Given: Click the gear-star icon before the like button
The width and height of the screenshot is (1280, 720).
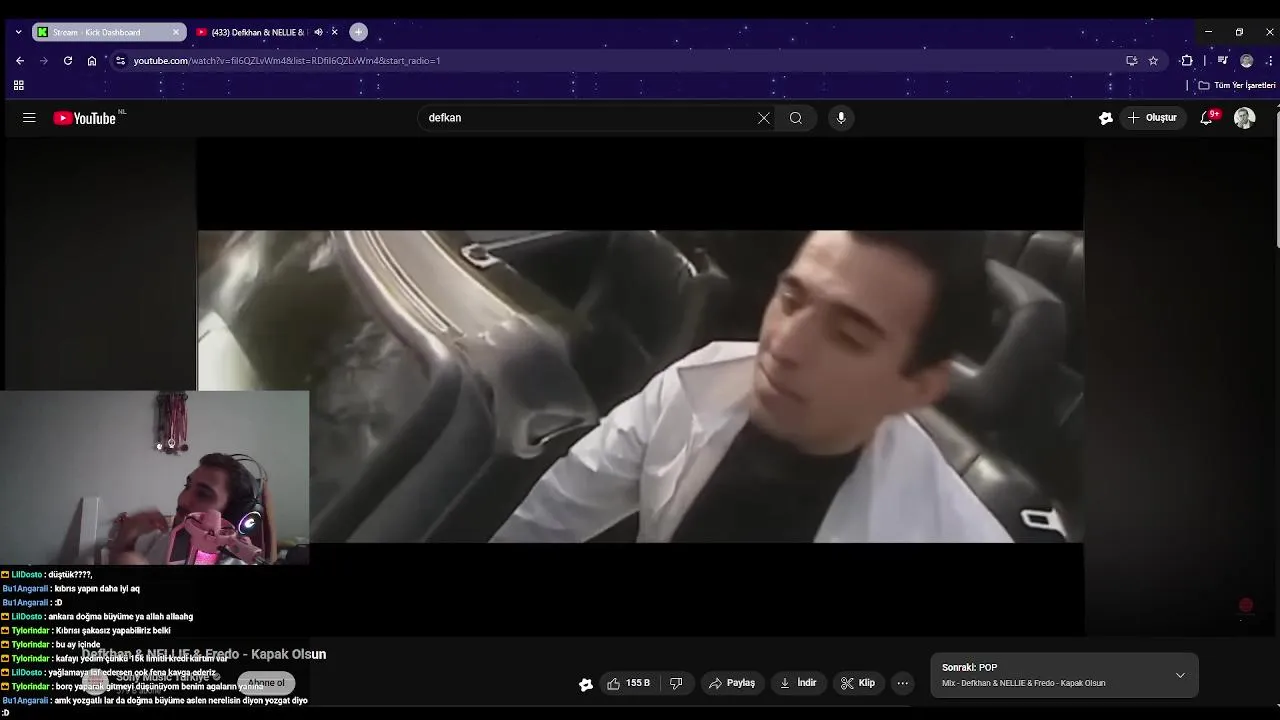Looking at the screenshot, I should coord(586,684).
